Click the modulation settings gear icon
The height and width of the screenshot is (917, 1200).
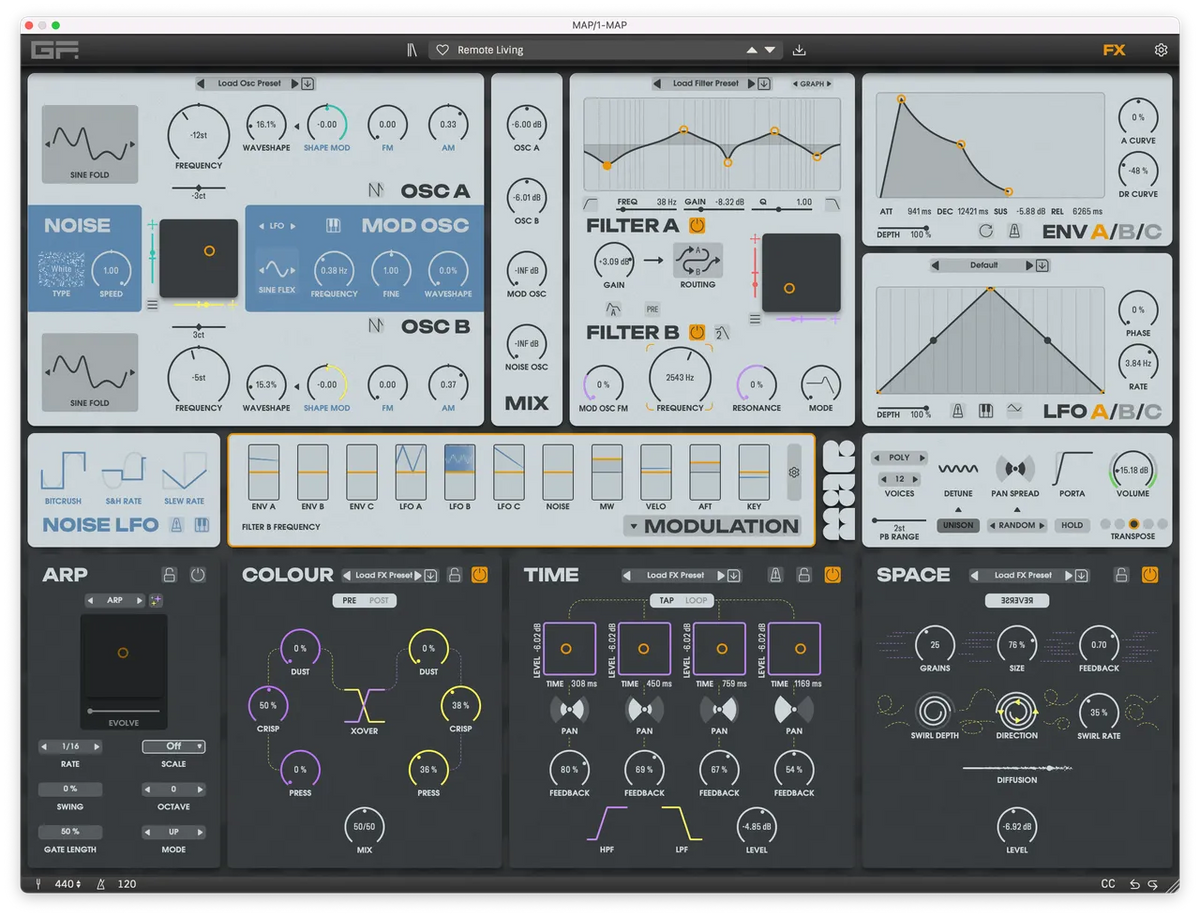[794, 472]
